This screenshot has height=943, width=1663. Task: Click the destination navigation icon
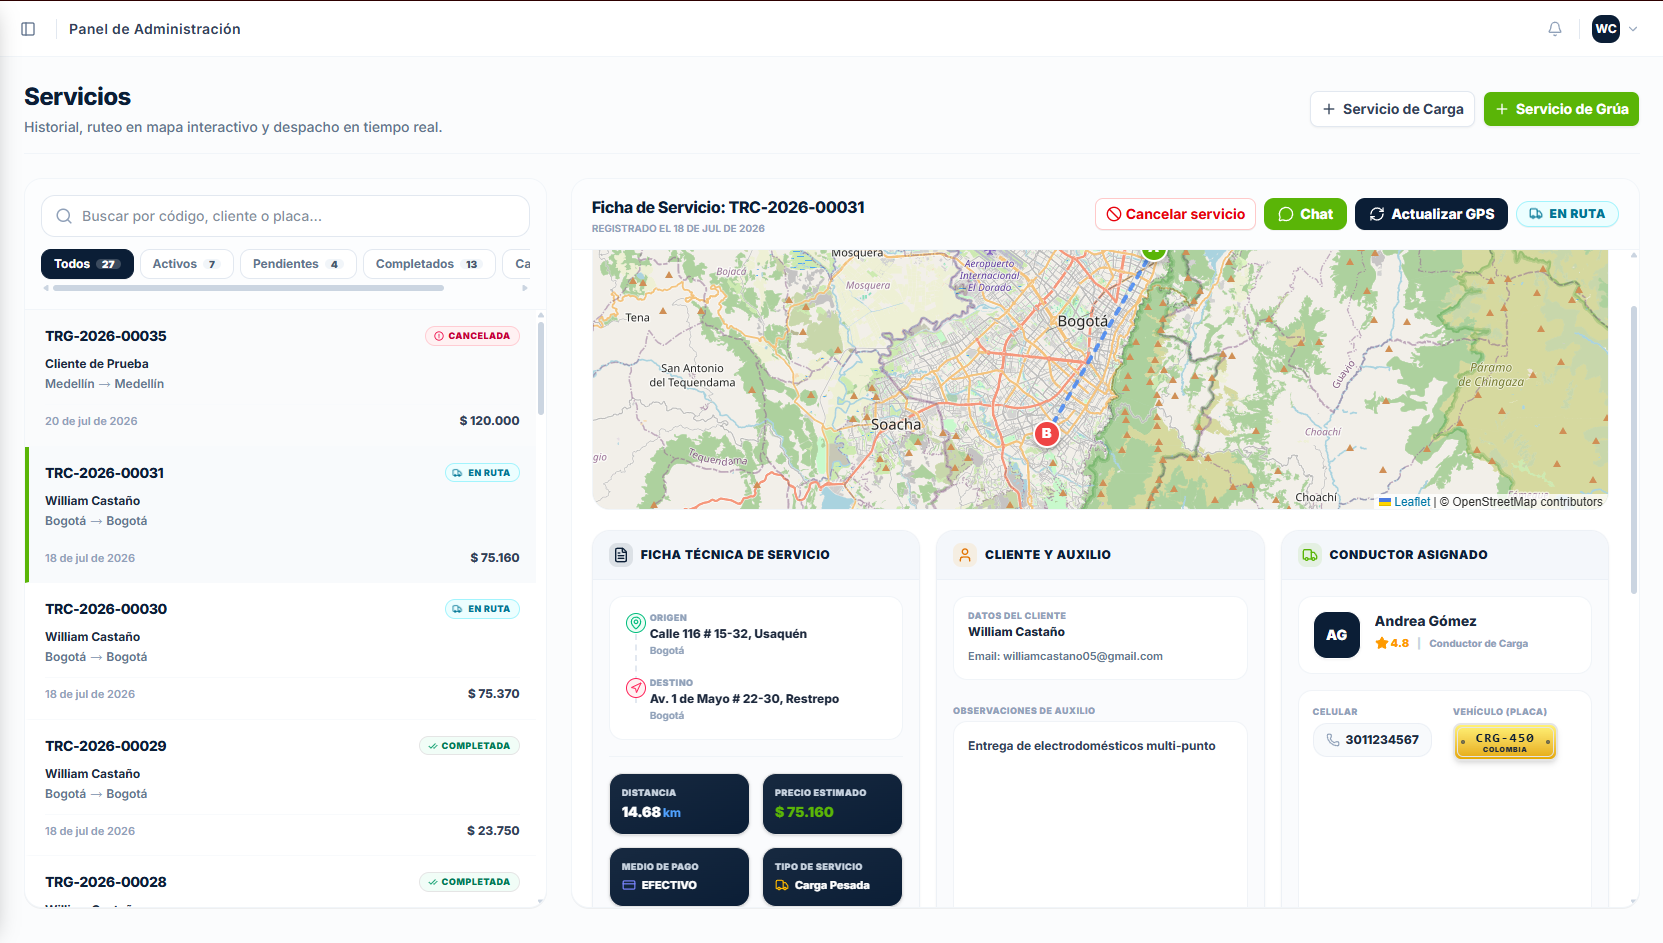[635, 688]
